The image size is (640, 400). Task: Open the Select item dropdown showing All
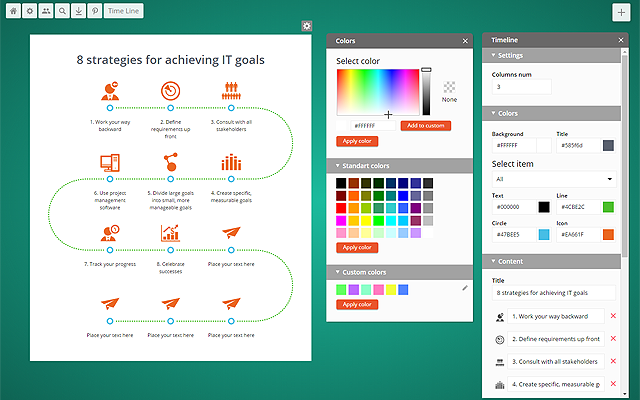pyautogui.click(x=554, y=179)
